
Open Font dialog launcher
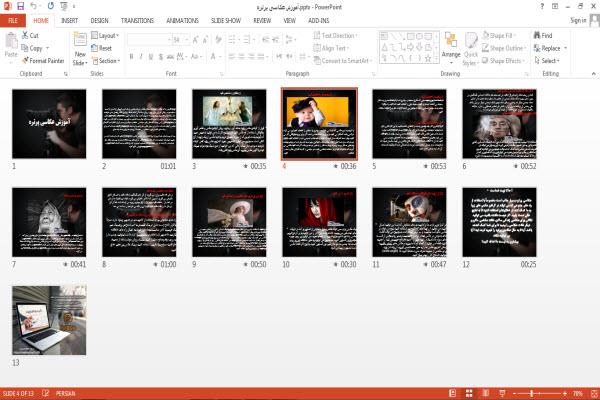point(221,74)
